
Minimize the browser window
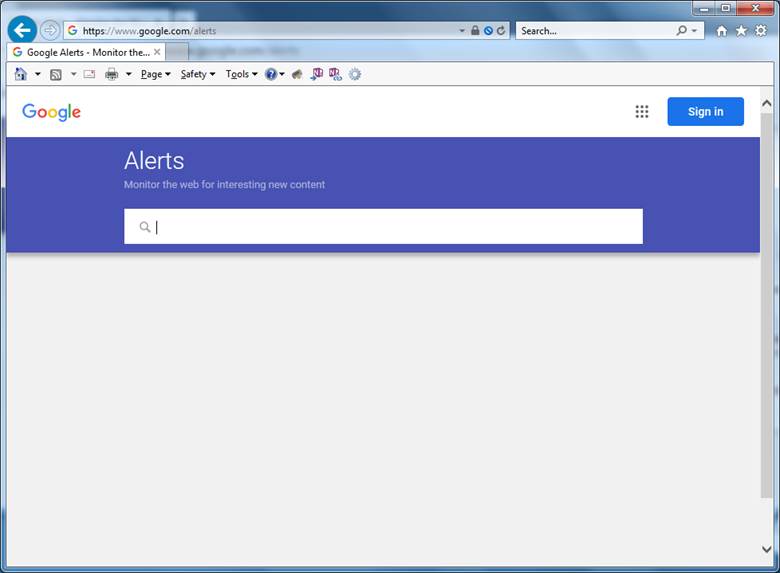coord(703,8)
